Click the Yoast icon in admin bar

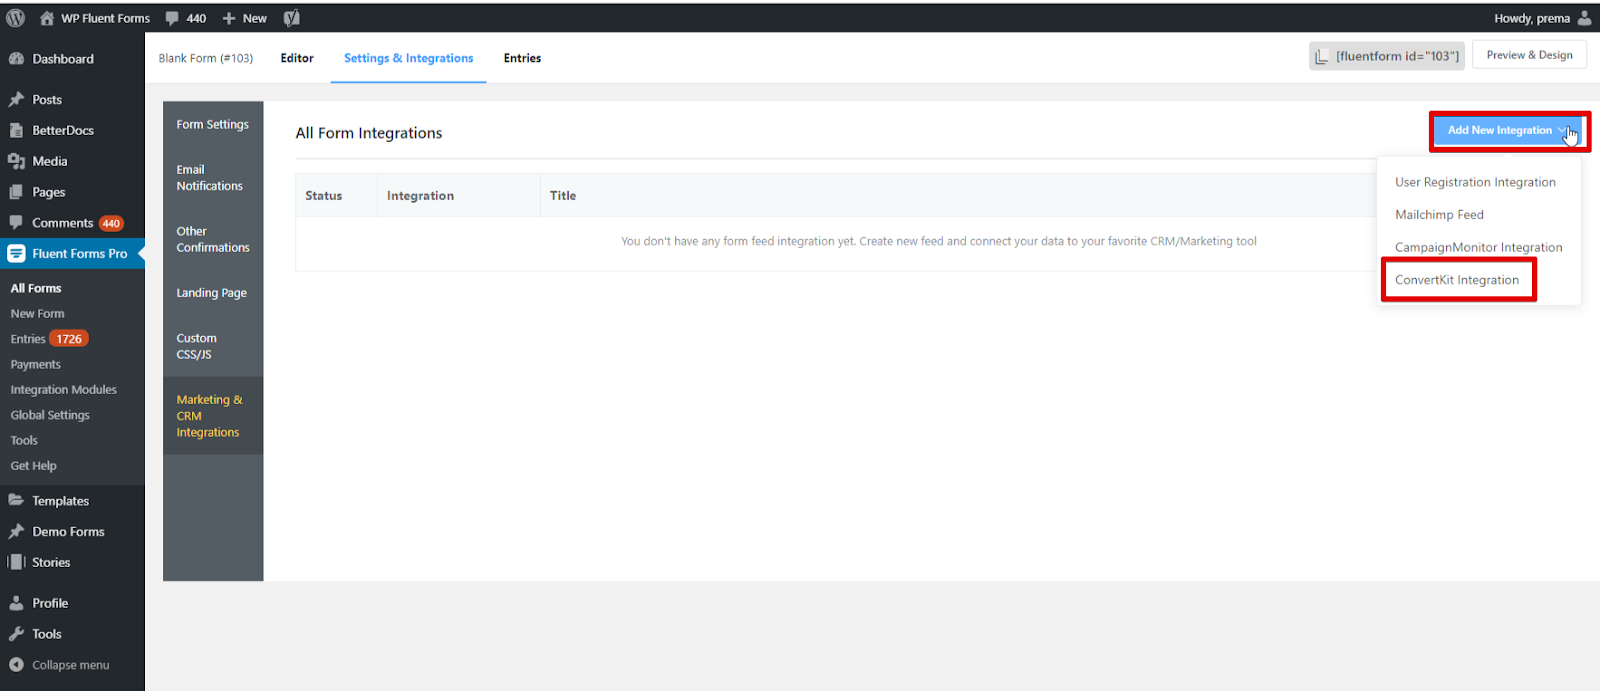[291, 18]
